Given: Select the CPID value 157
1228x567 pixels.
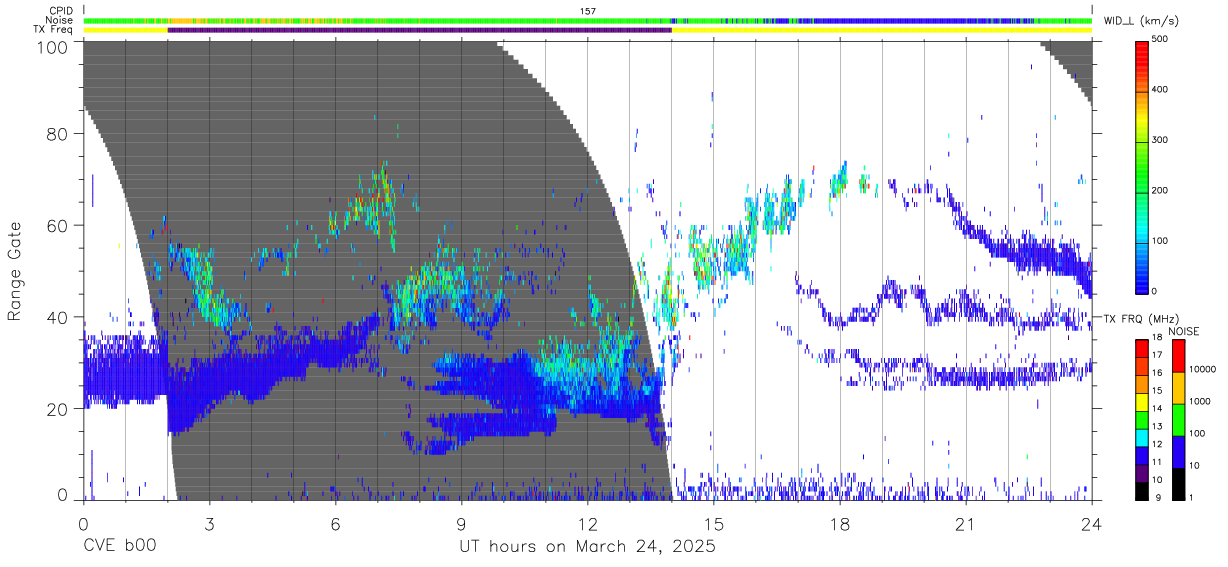Looking at the screenshot, I should (588, 11).
